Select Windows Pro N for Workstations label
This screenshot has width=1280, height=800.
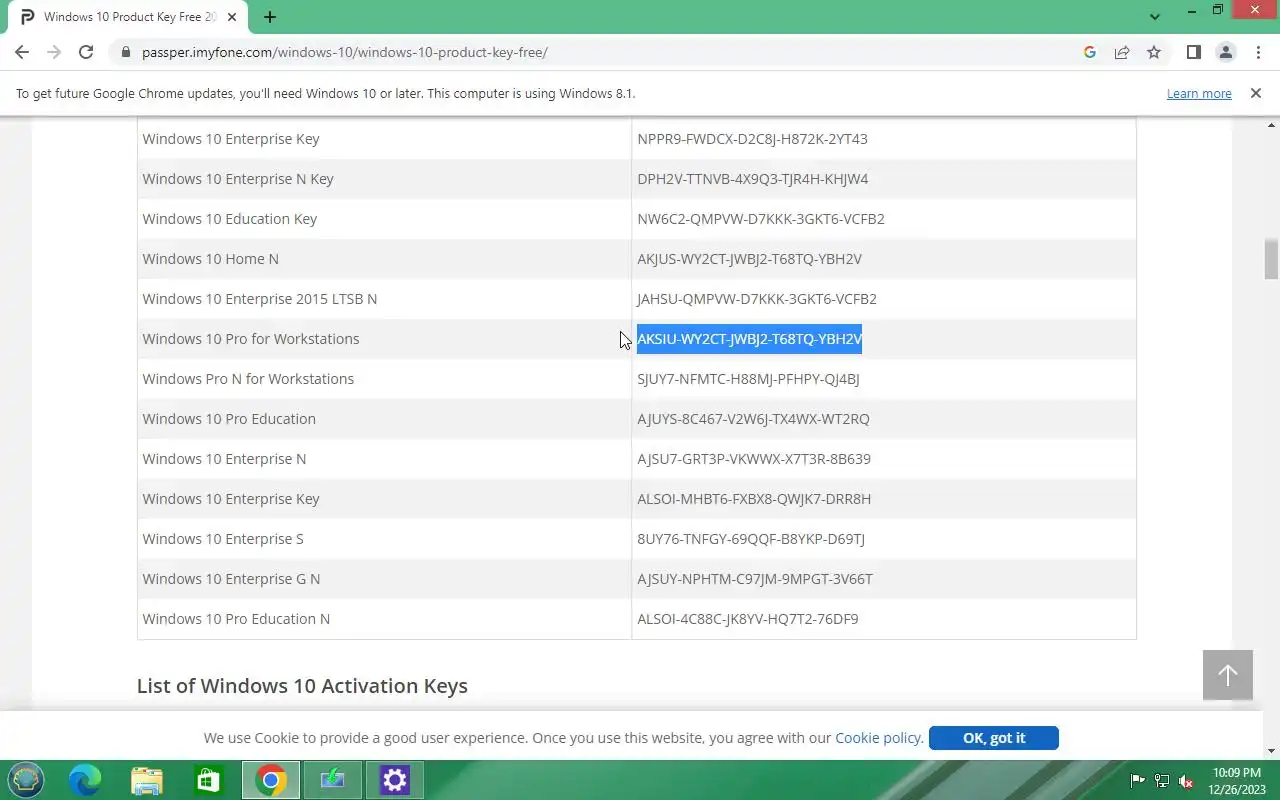coord(248,379)
